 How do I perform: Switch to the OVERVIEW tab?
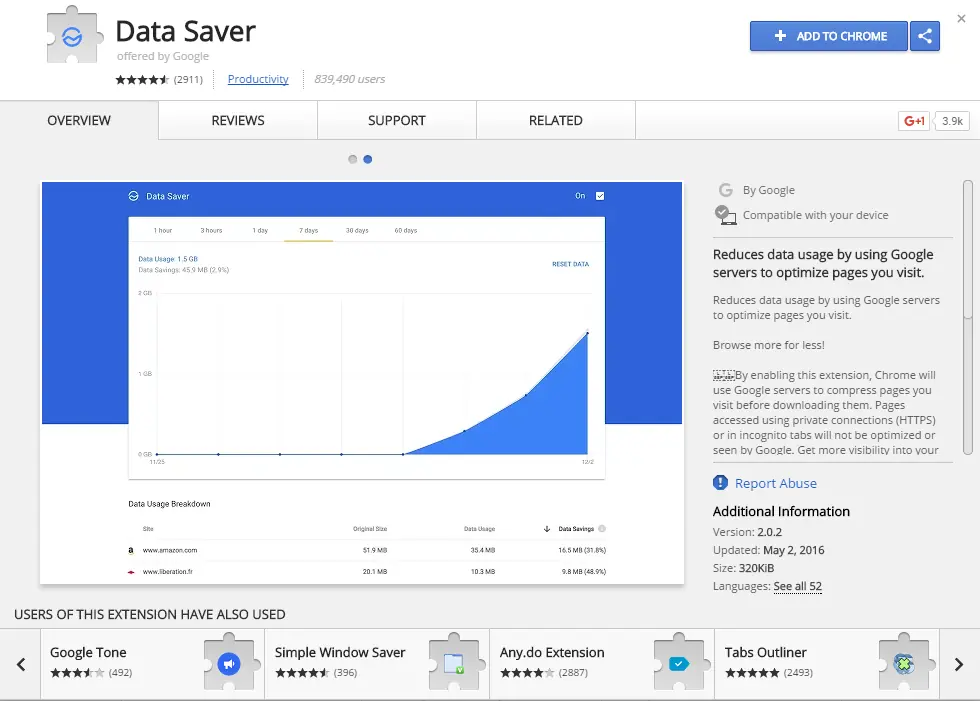coord(79,121)
